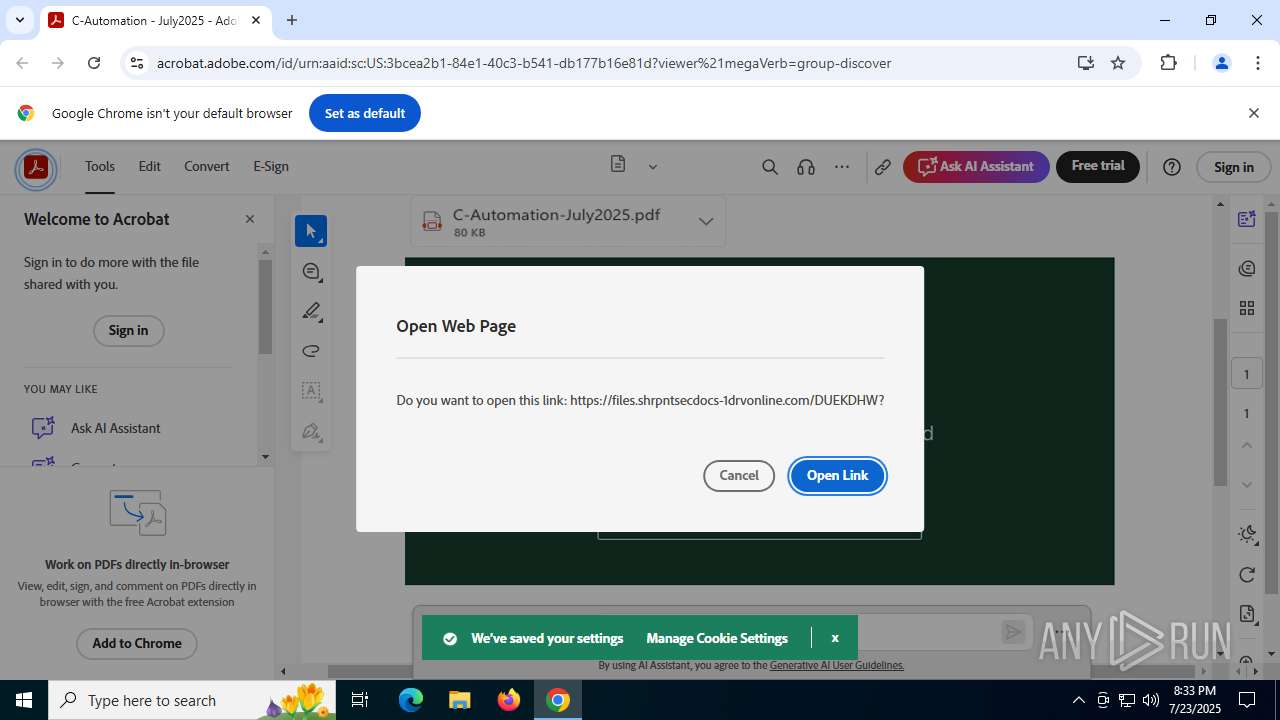Image resolution: width=1280 pixels, height=720 pixels.
Task: Open the Generative AI User Guidelines link
Action: click(837, 665)
